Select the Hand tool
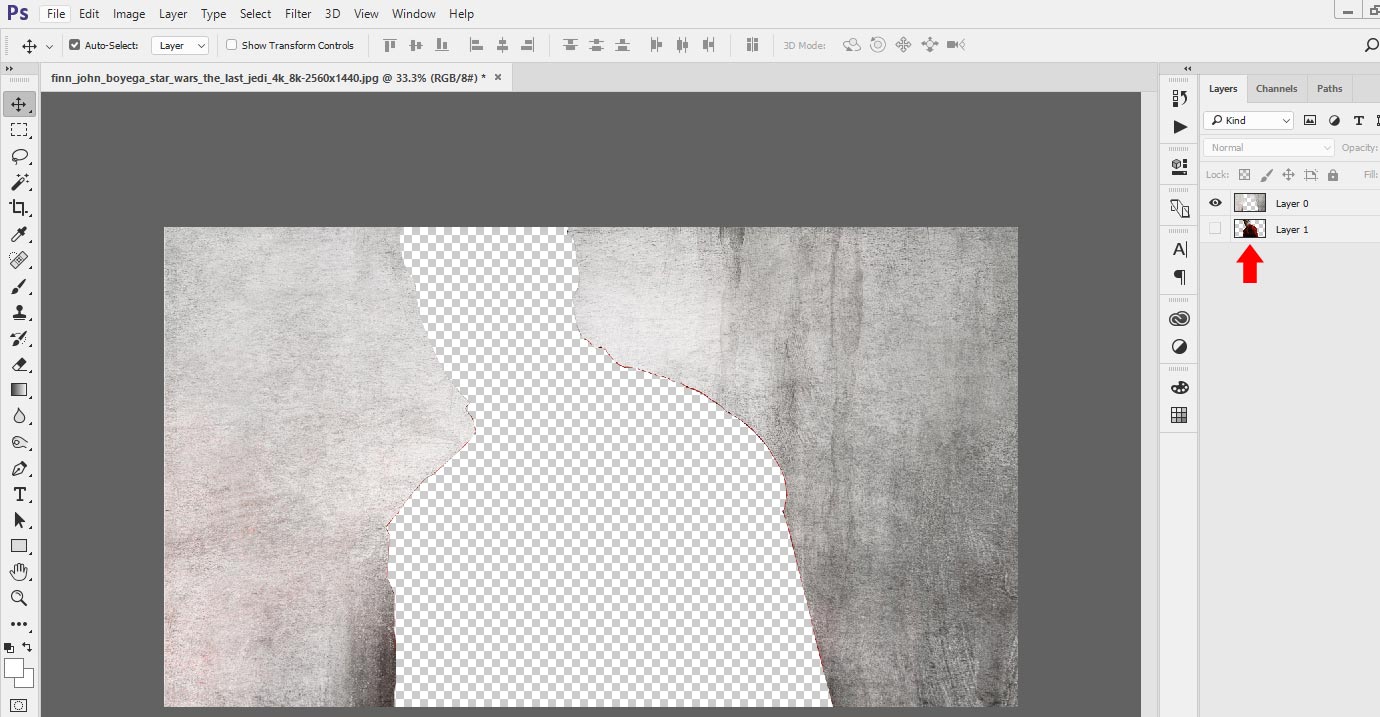 (19, 572)
